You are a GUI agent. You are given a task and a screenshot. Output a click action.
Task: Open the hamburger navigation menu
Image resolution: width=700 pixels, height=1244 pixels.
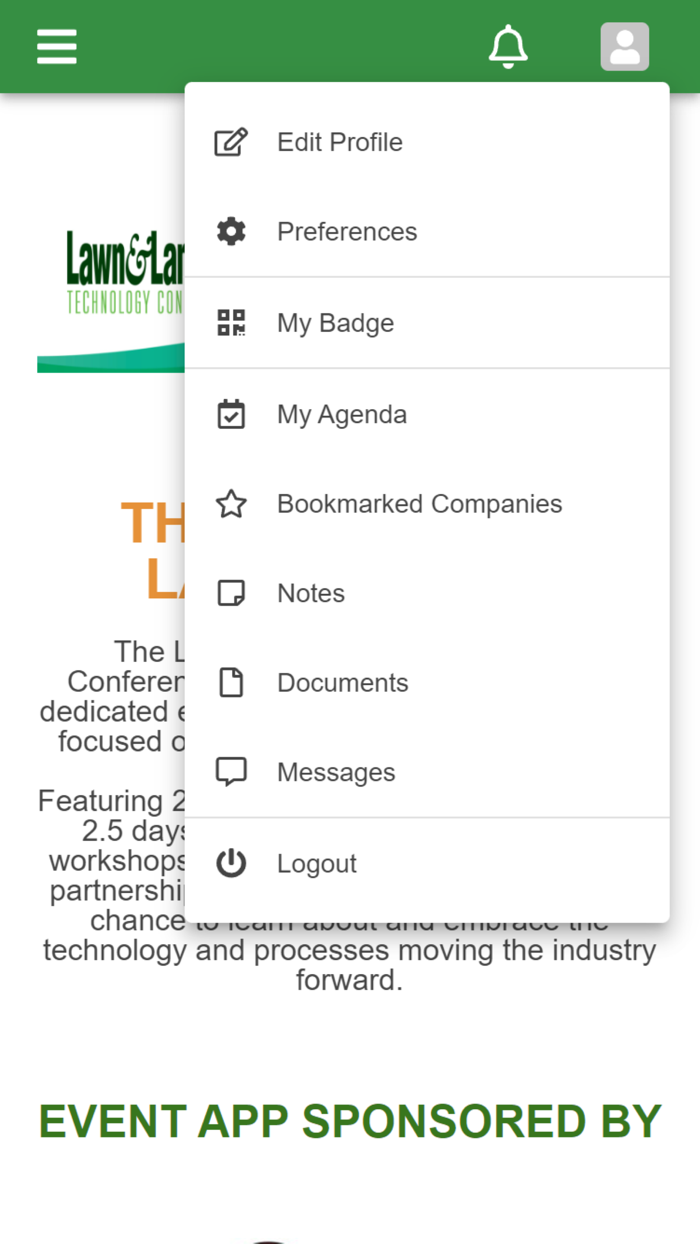[x=57, y=47]
